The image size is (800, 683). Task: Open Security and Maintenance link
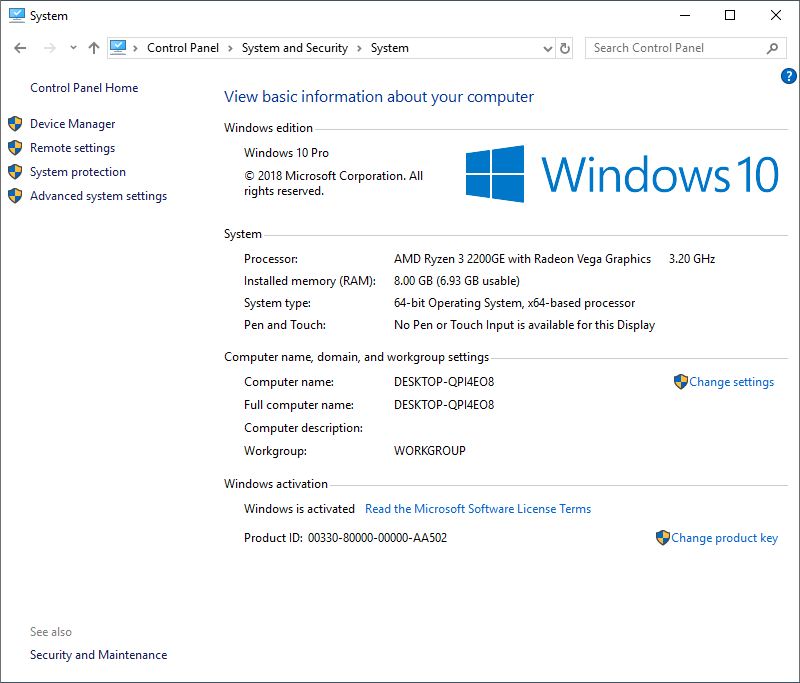pos(98,655)
